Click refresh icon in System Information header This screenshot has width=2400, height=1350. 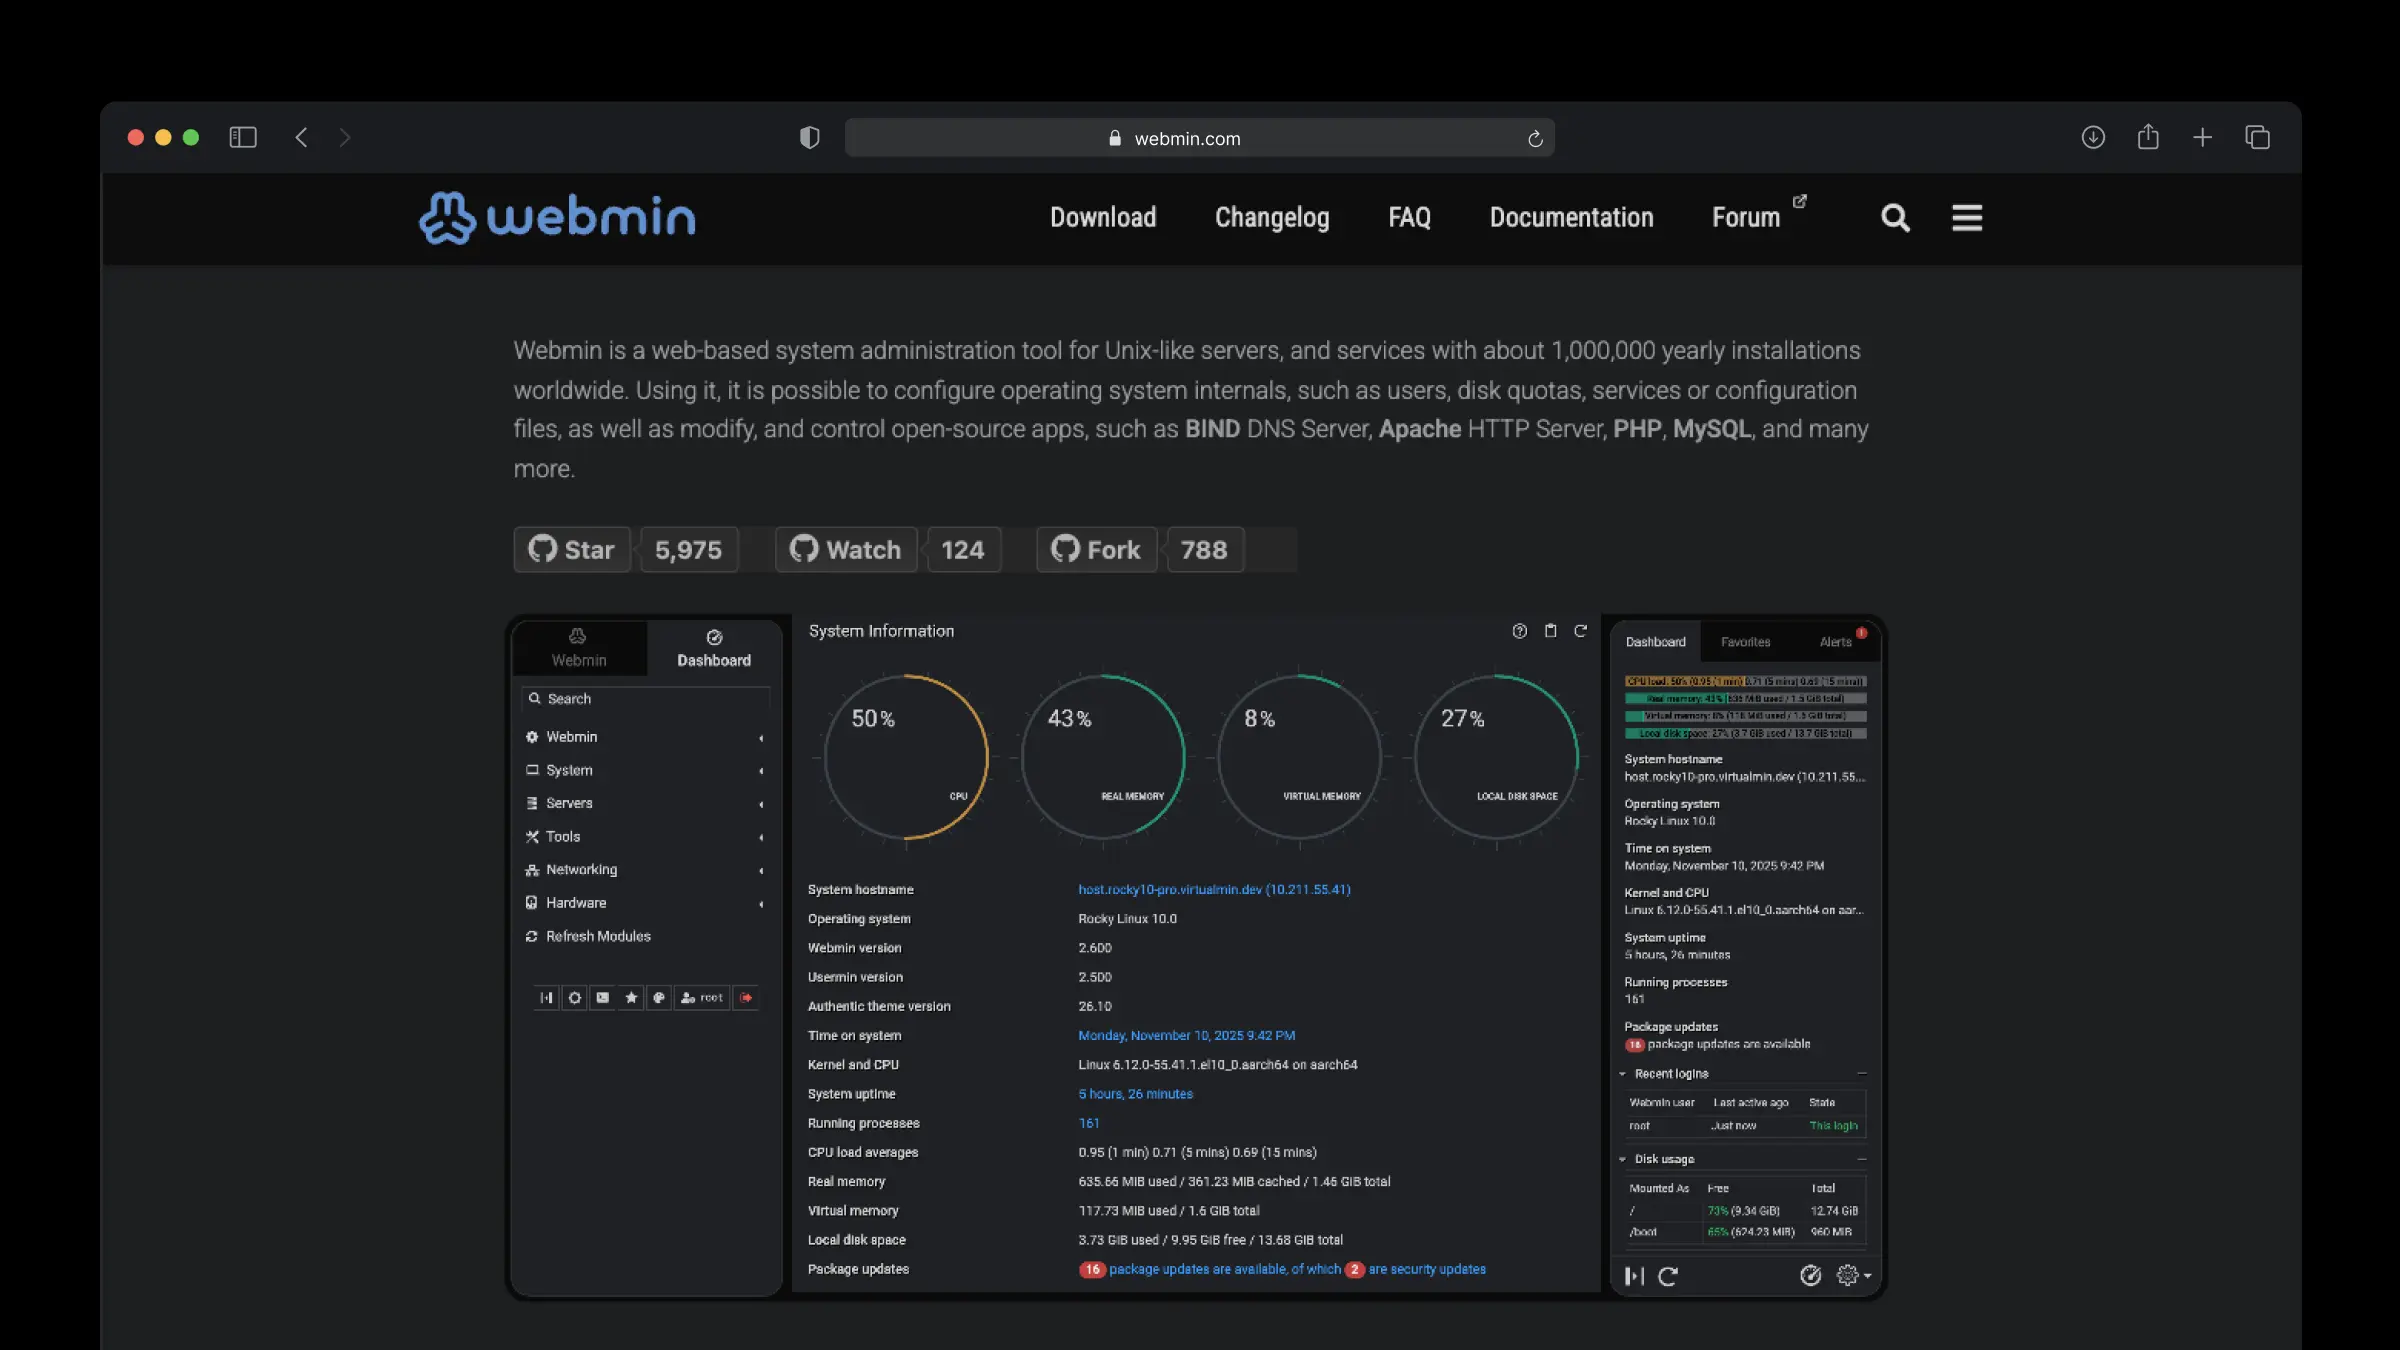coord(1581,631)
